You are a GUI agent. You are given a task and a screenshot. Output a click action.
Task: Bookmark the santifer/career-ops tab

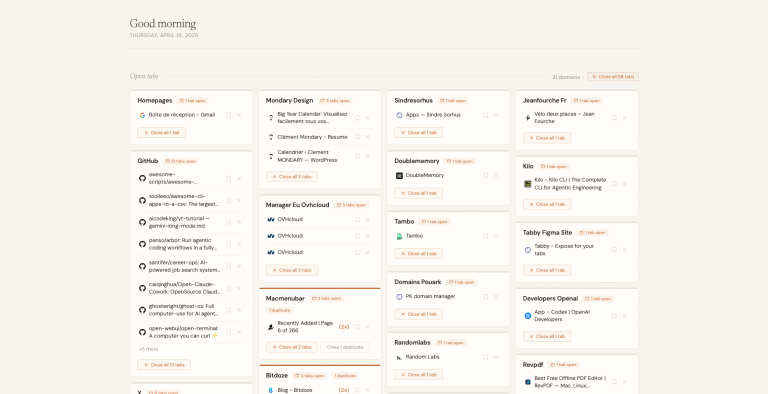(x=228, y=266)
